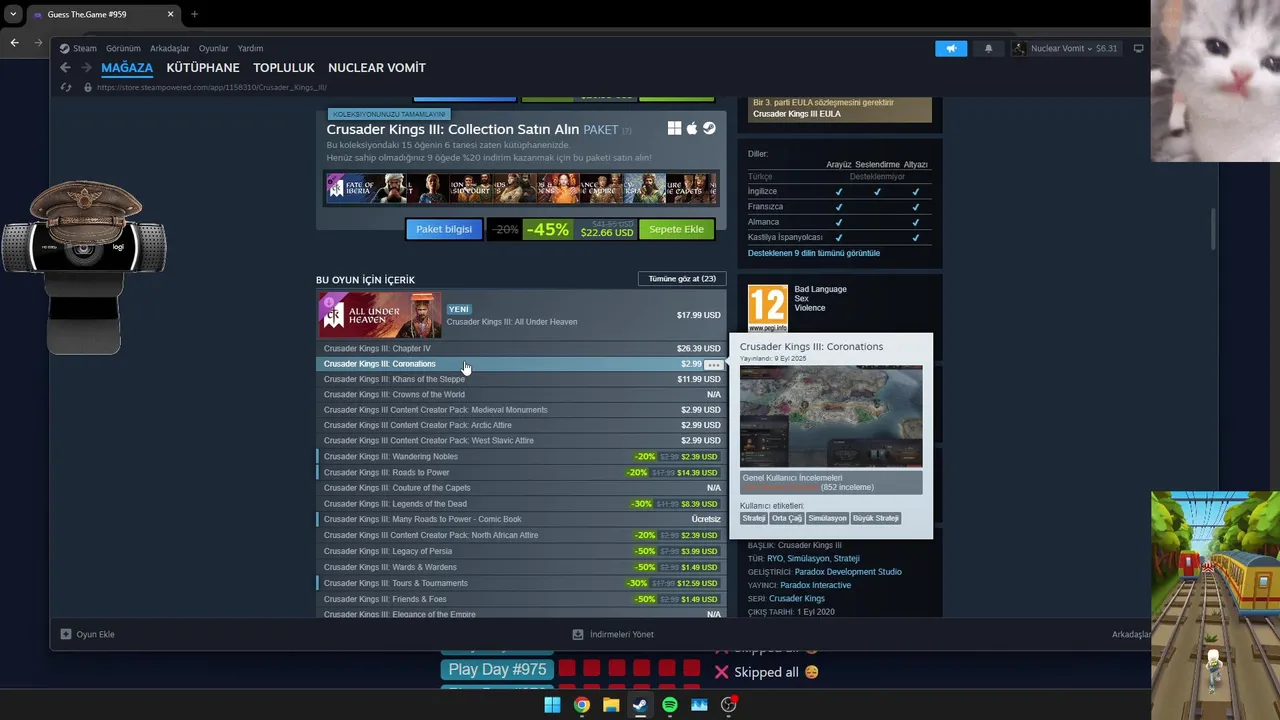Open Spotify from the taskbar

coord(670,705)
